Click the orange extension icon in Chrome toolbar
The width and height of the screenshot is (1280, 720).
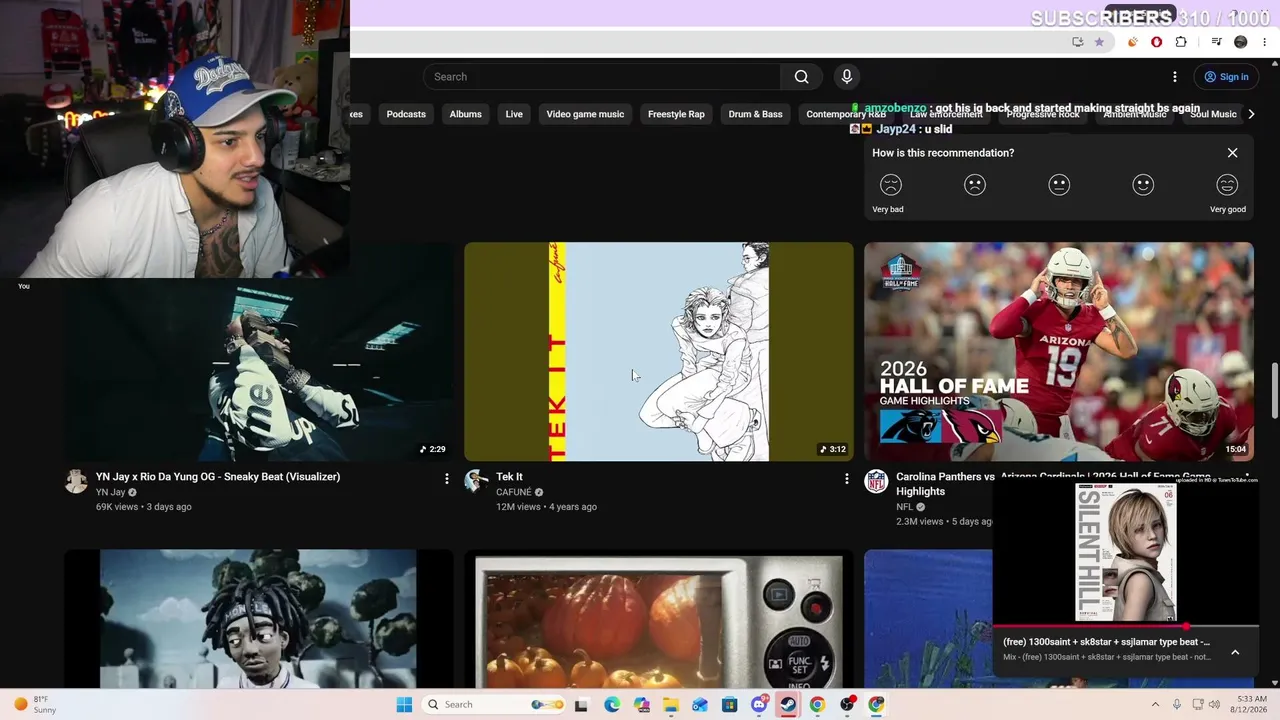coord(1132,42)
